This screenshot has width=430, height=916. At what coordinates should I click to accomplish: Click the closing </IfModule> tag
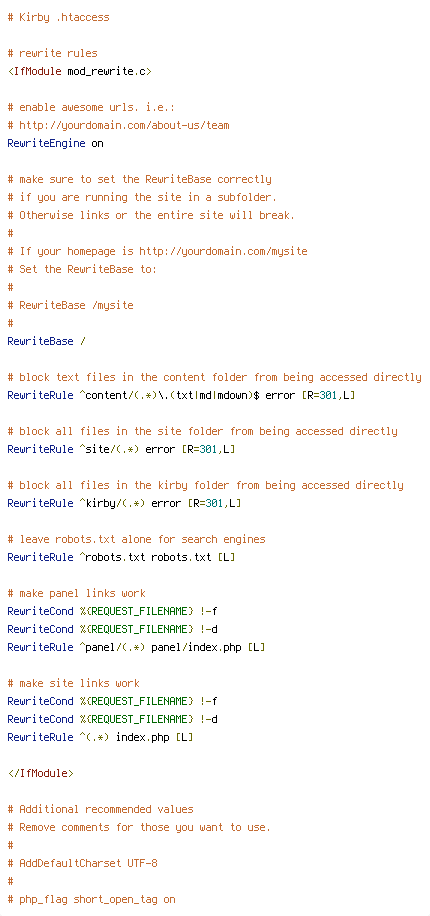tap(40, 773)
